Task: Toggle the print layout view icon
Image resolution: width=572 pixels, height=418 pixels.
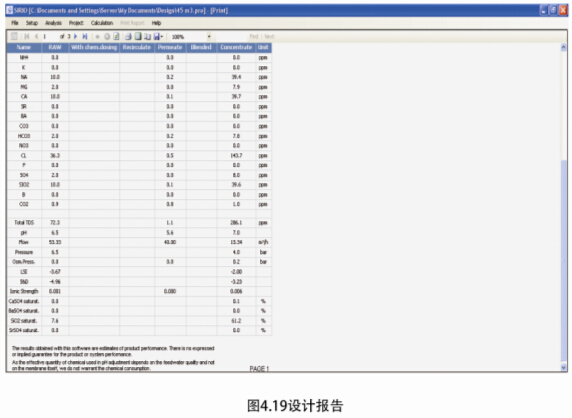Action: point(138,36)
